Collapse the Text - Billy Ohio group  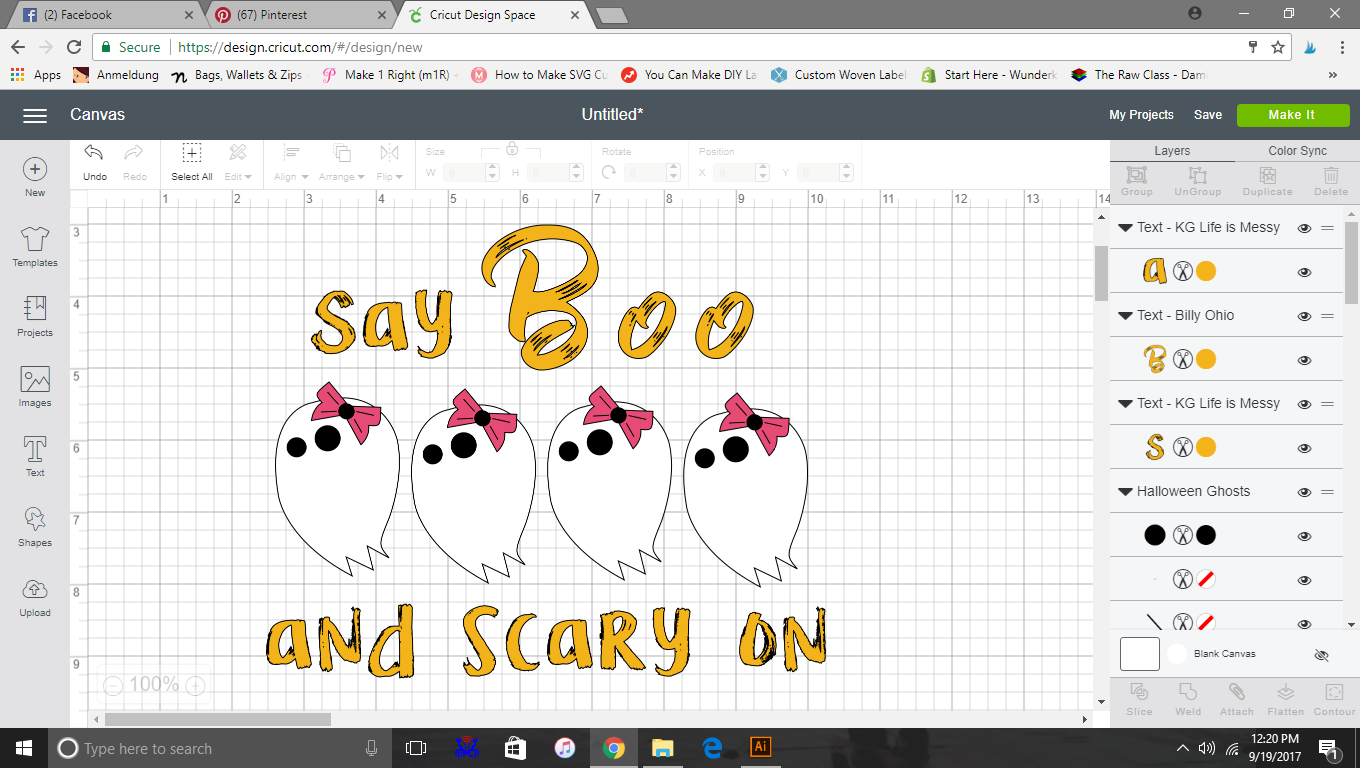click(1126, 316)
